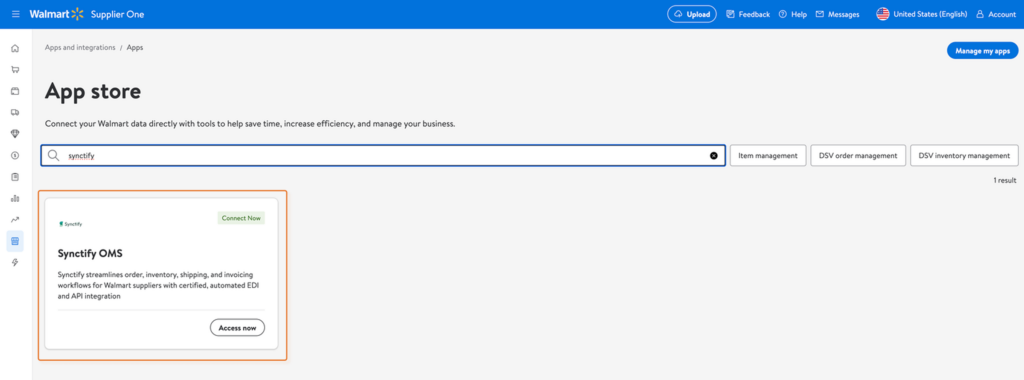Click into the search field containing synctify
This screenshot has height=380, width=1024.
tap(383, 155)
